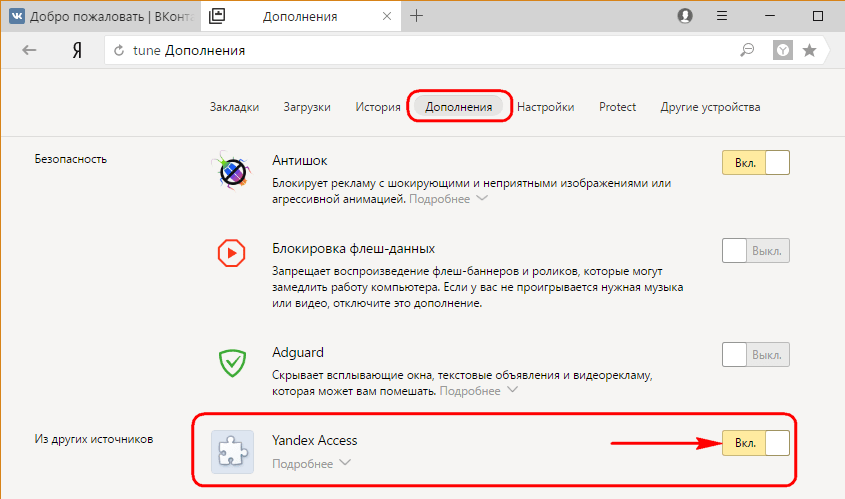Expand 'Подробнее' under Yandex Access
The height and width of the screenshot is (499, 845).
coord(311,463)
